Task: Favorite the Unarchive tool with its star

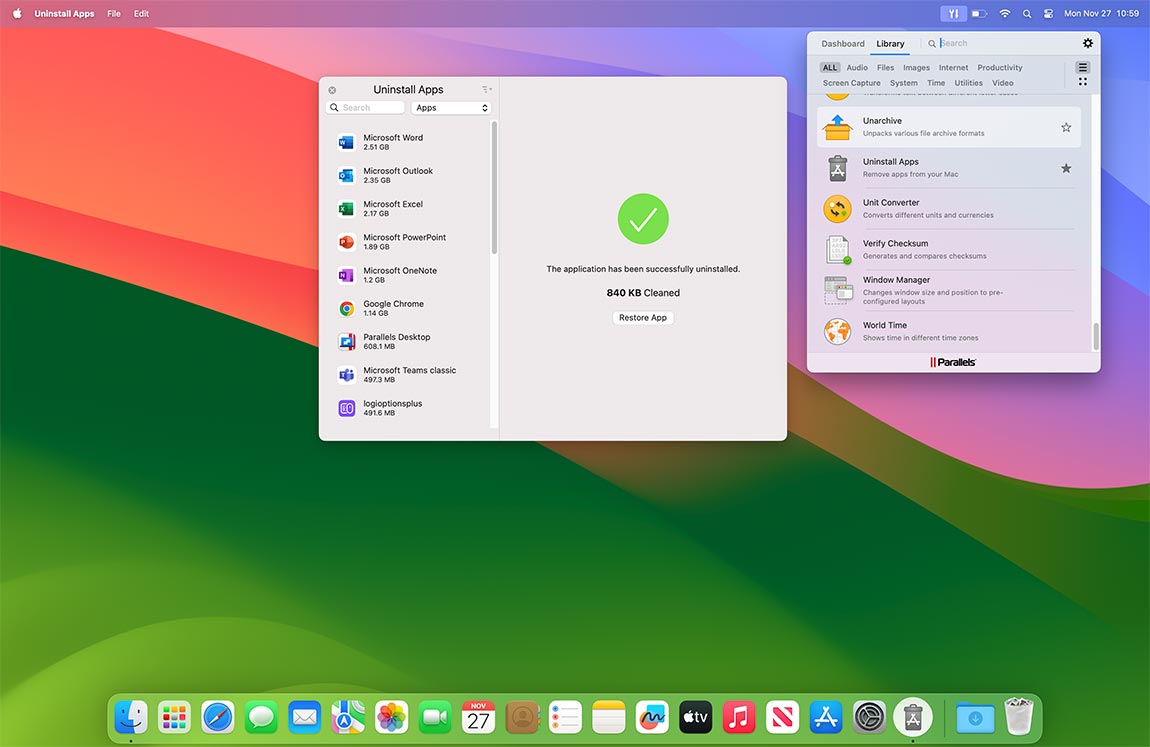Action: click(1066, 127)
